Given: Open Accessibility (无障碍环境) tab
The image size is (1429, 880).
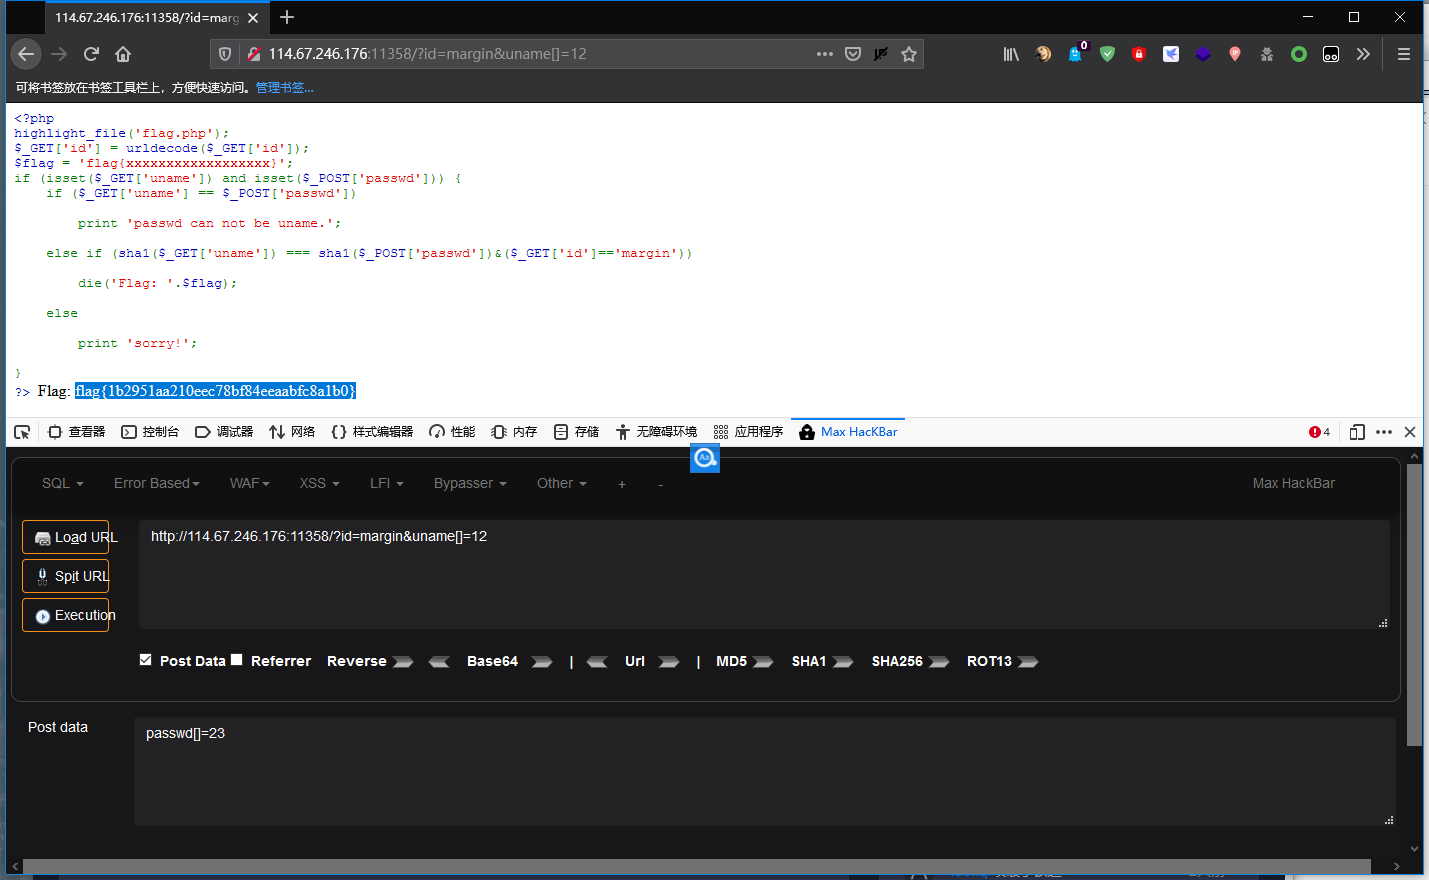Looking at the screenshot, I should tap(656, 432).
